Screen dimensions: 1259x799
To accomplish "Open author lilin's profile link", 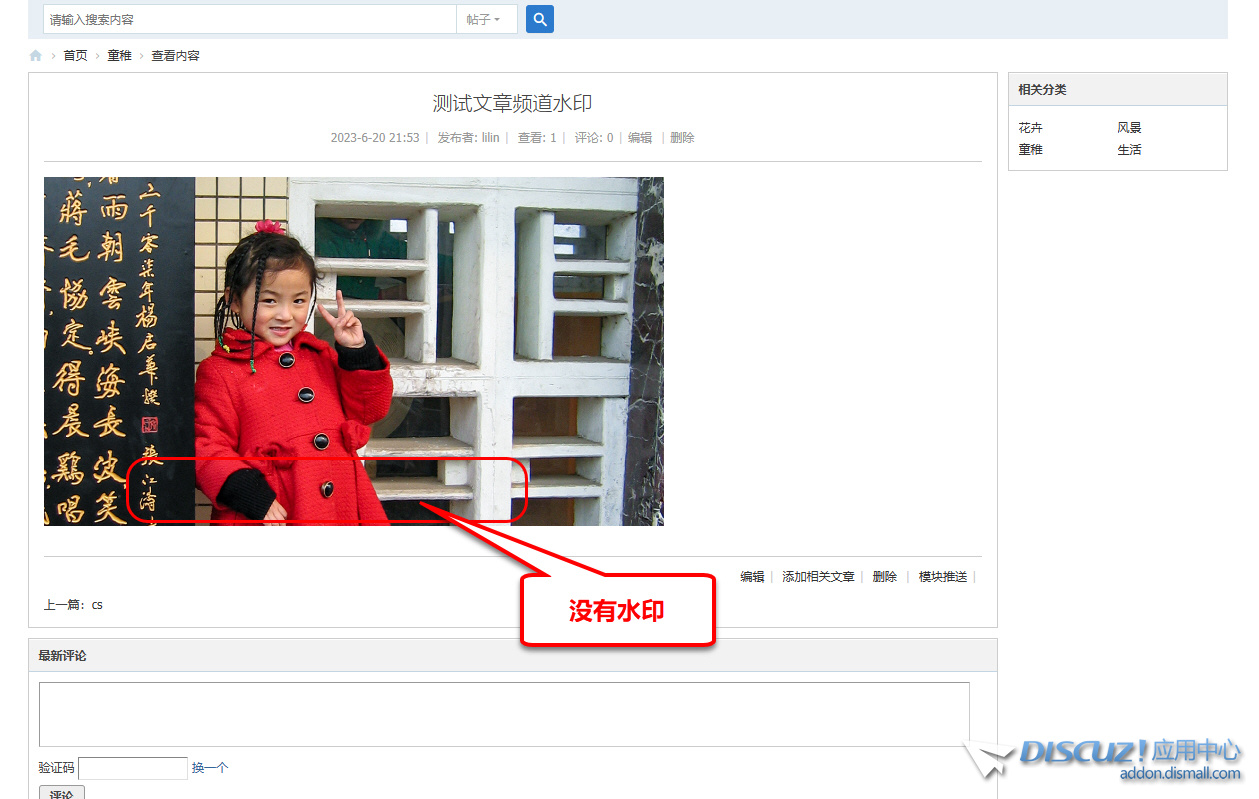I will click(x=490, y=138).
